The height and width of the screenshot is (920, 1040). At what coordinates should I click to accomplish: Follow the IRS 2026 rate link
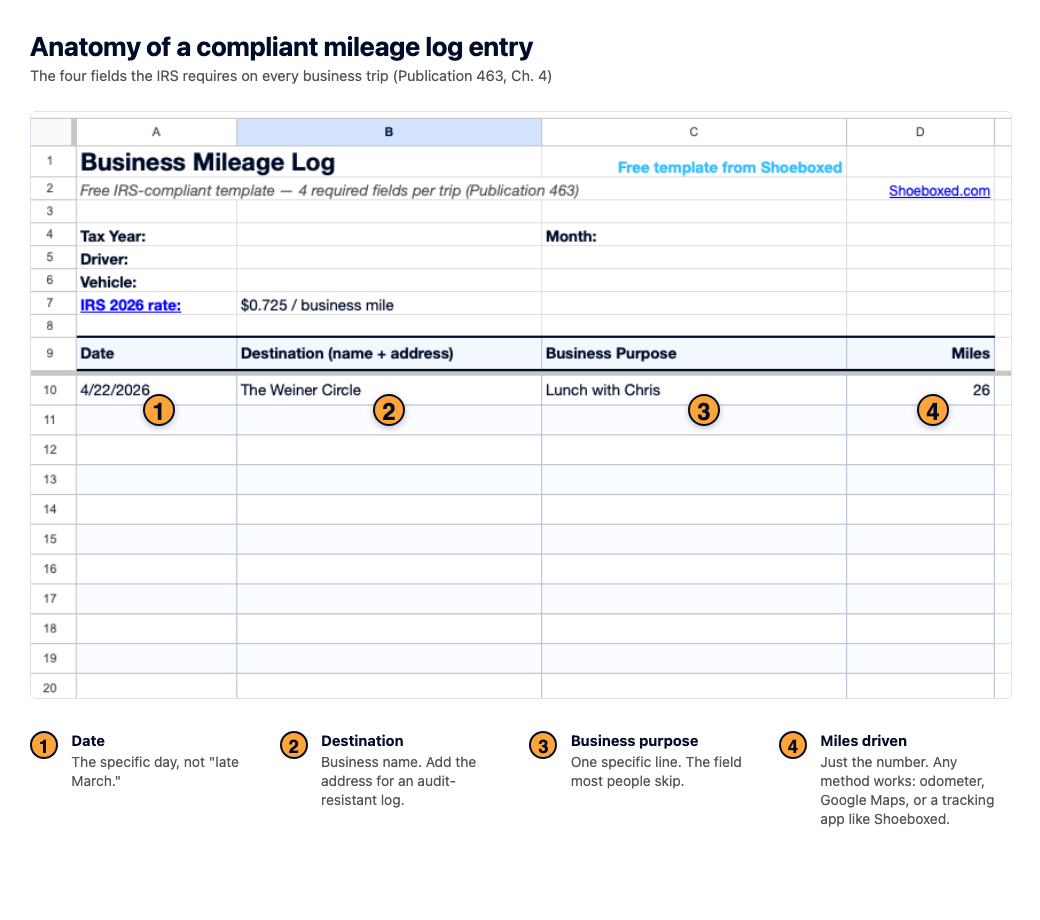pyautogui.click(x=131, y=305)
